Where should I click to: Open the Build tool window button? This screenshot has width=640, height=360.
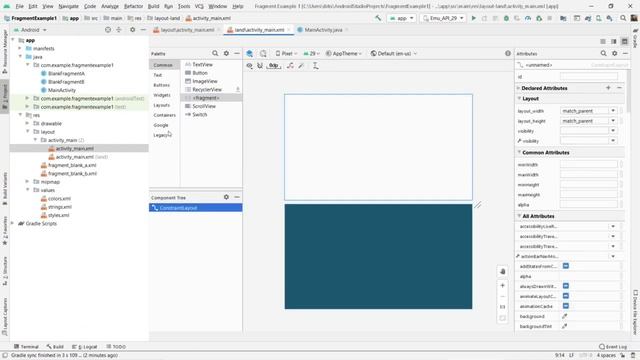point(55,347)
